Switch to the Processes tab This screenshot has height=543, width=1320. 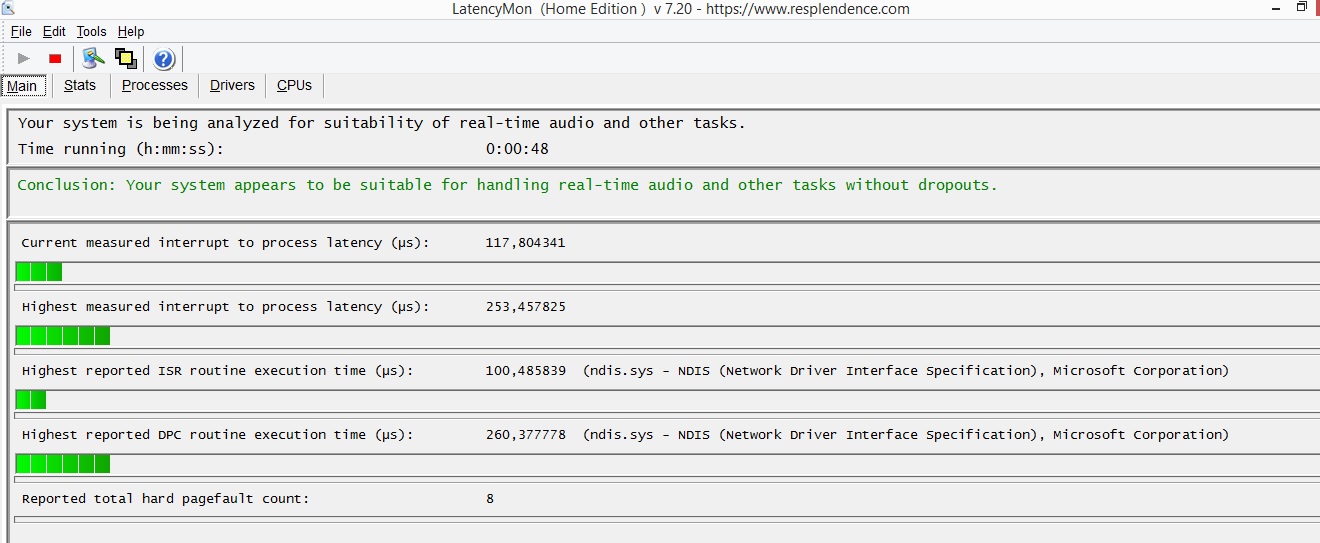pyautogui.click(x=155, y=85)
